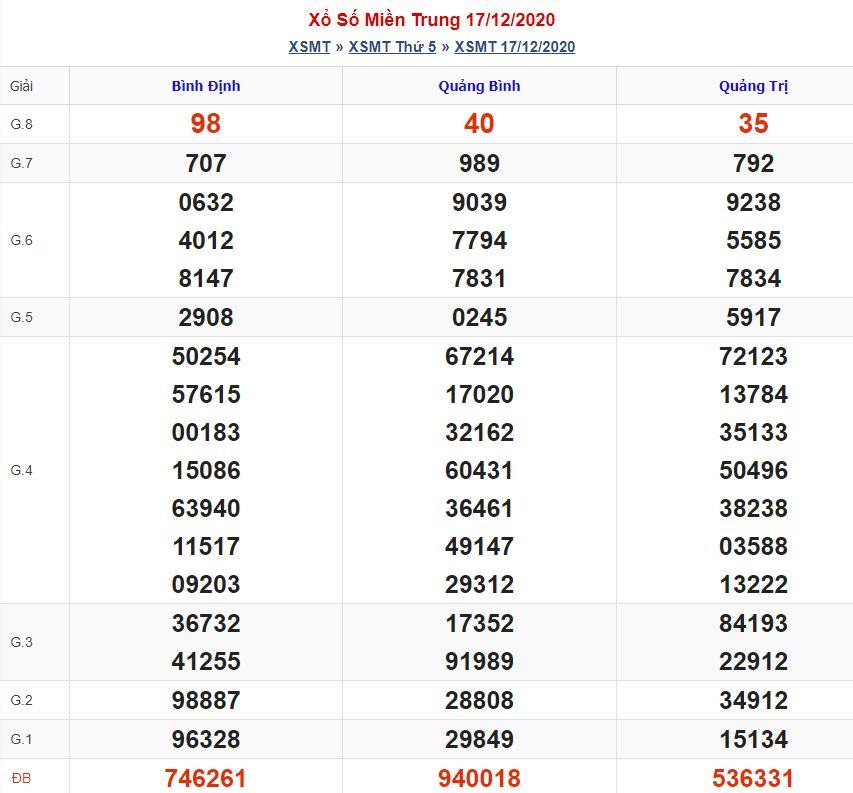Open the Bình Định province link
The image size is (853, 793).
click(206, 86)
